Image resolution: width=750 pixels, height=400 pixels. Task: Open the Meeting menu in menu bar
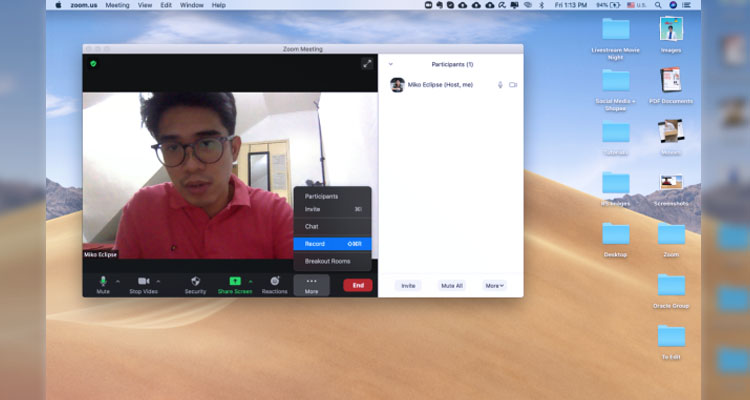click(x=117, y=5)
